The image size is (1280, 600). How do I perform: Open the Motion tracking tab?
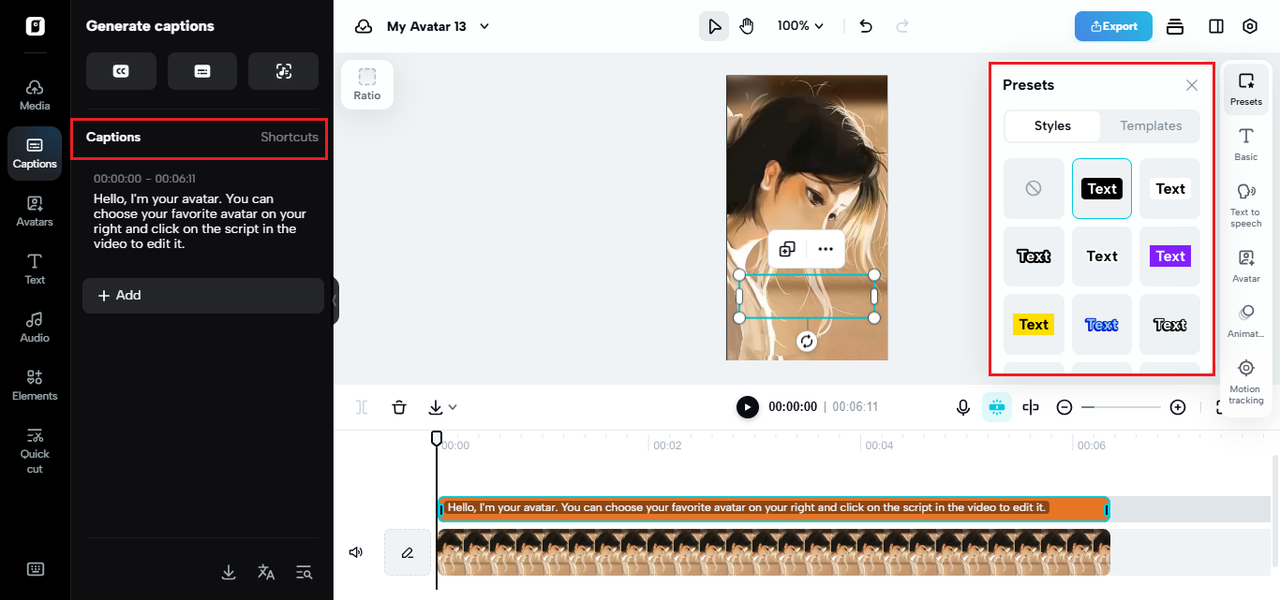pos(1246,382)
